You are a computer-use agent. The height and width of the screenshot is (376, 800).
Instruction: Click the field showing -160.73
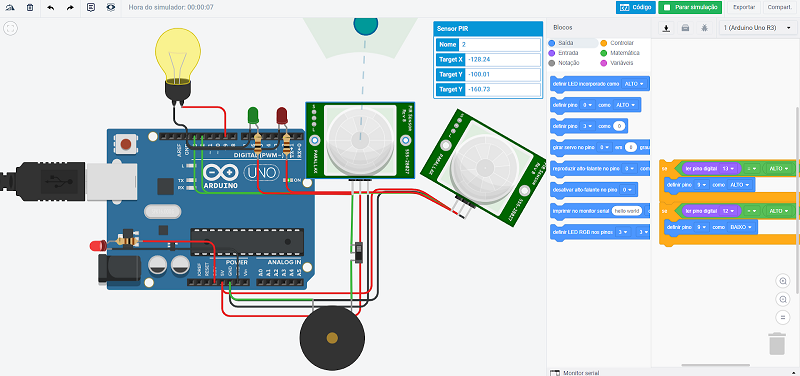tap(503, 90)
